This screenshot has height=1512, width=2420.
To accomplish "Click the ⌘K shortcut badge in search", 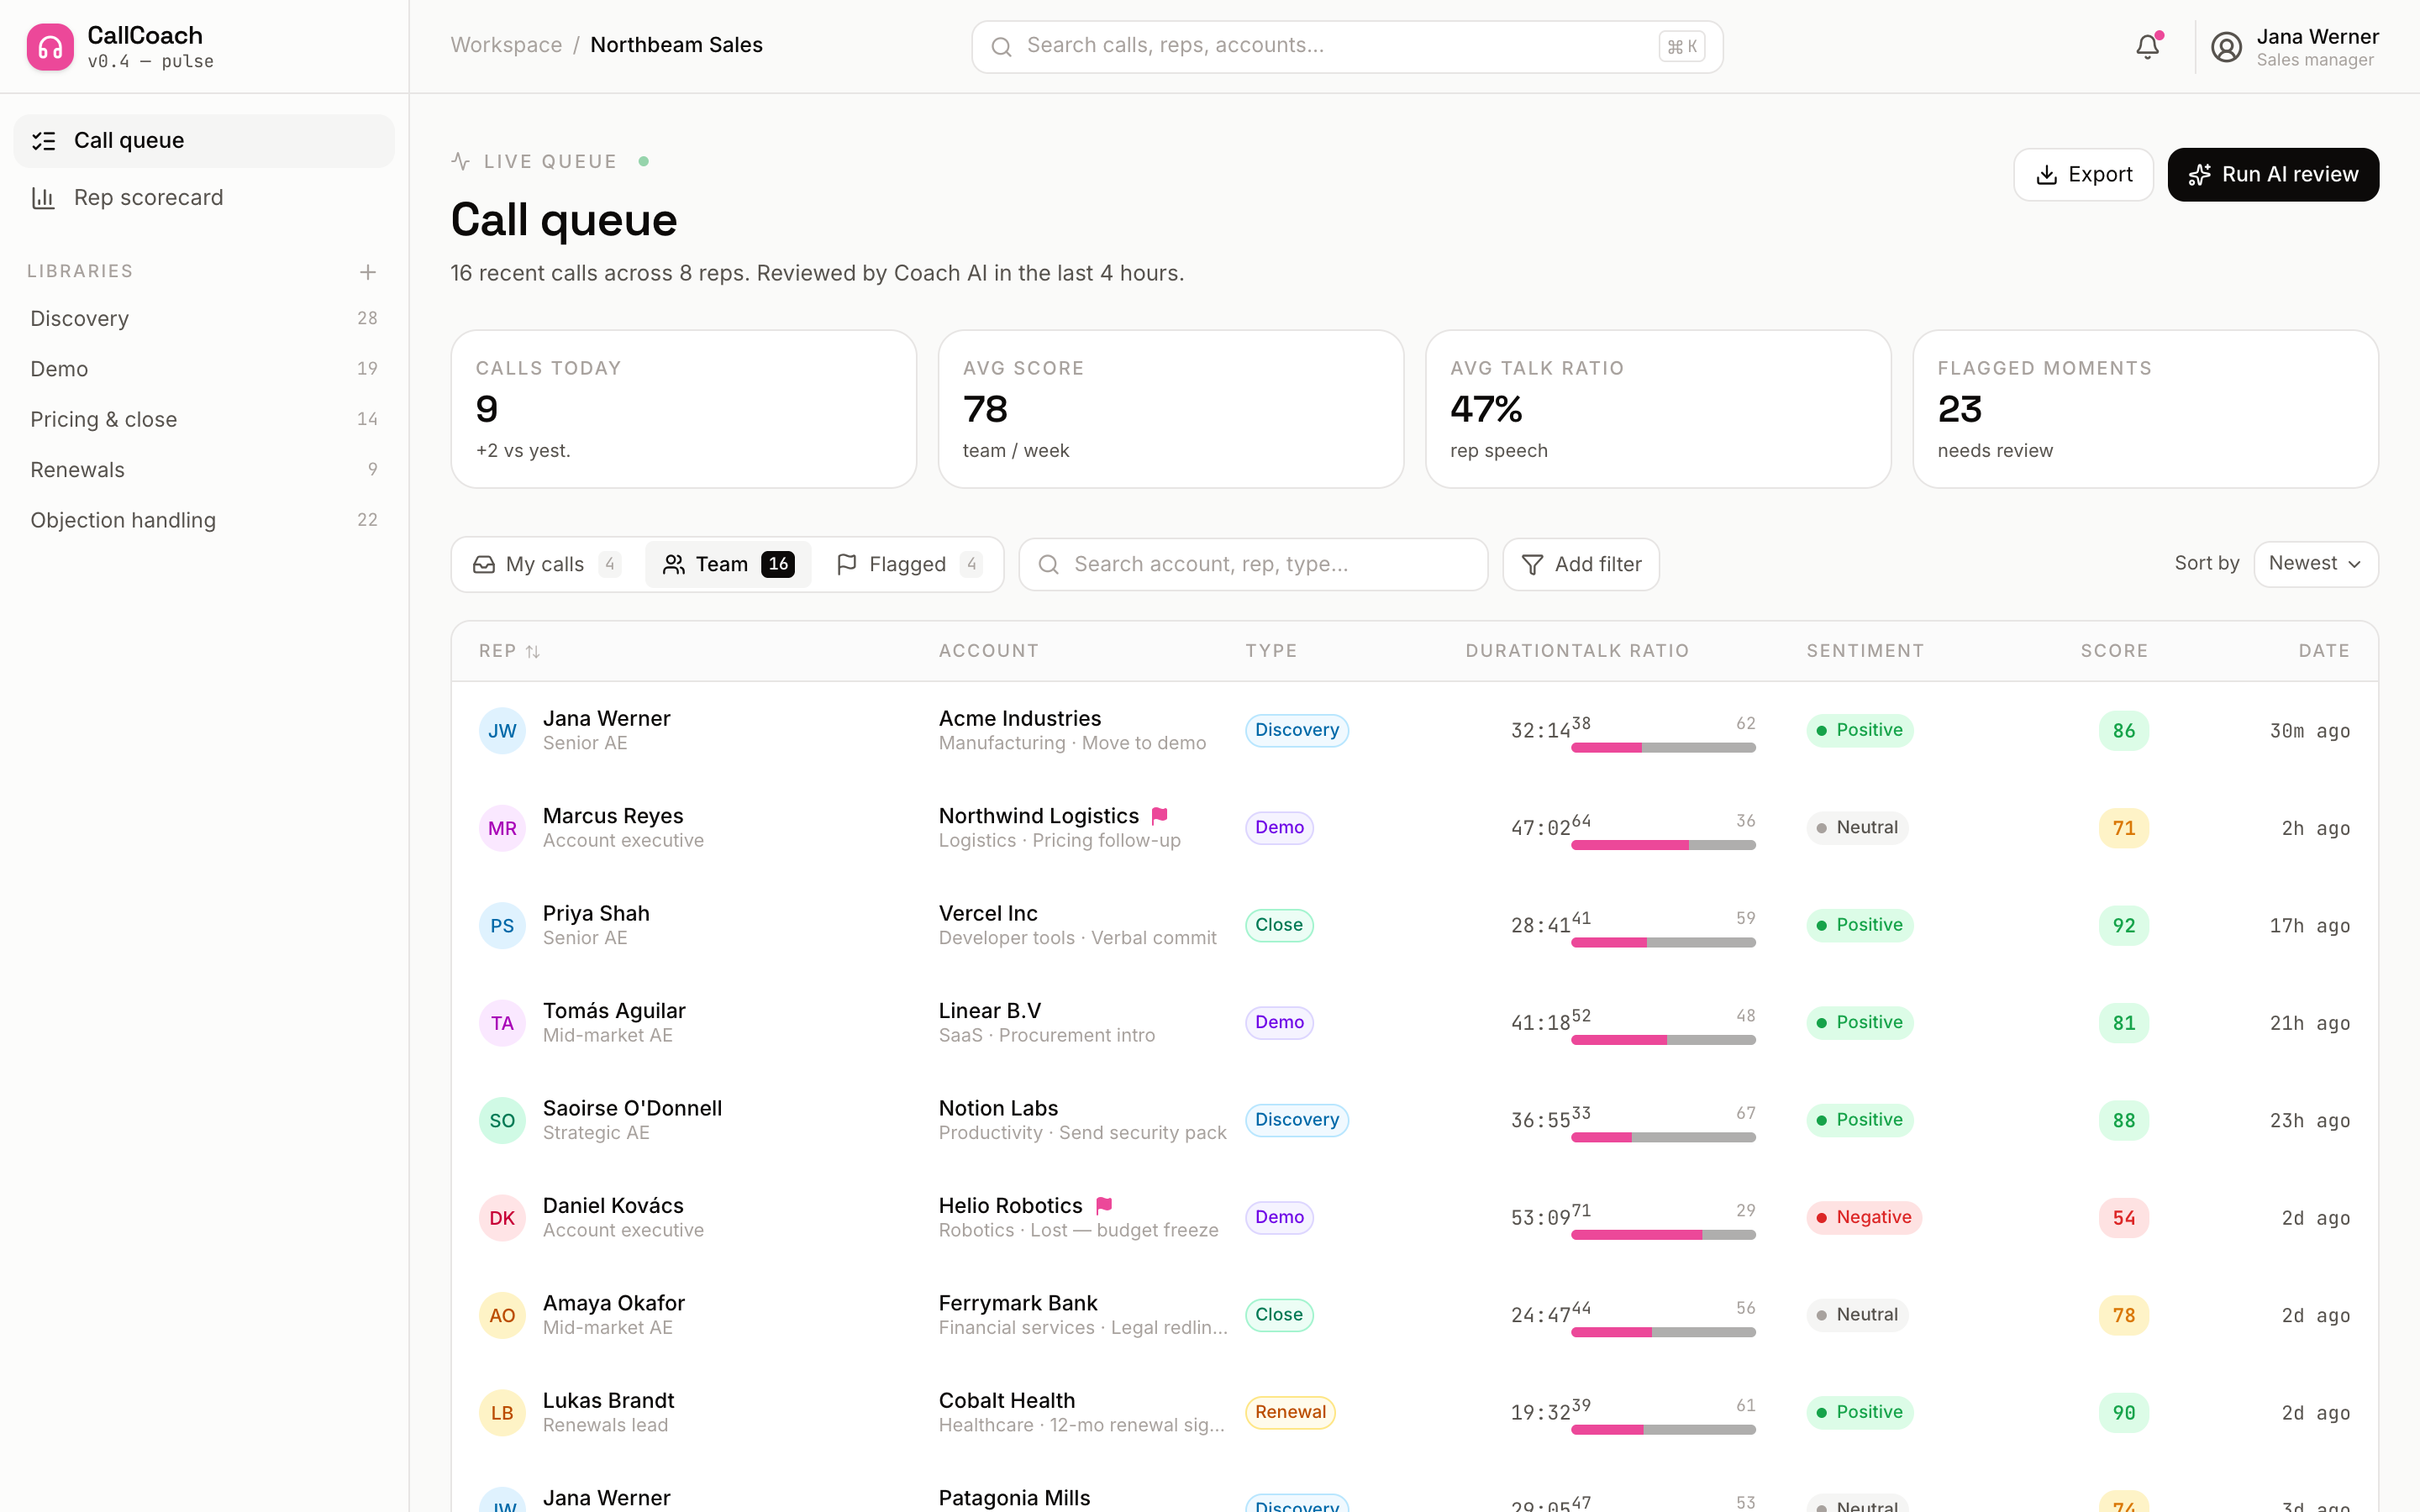I will point(1681,46).
